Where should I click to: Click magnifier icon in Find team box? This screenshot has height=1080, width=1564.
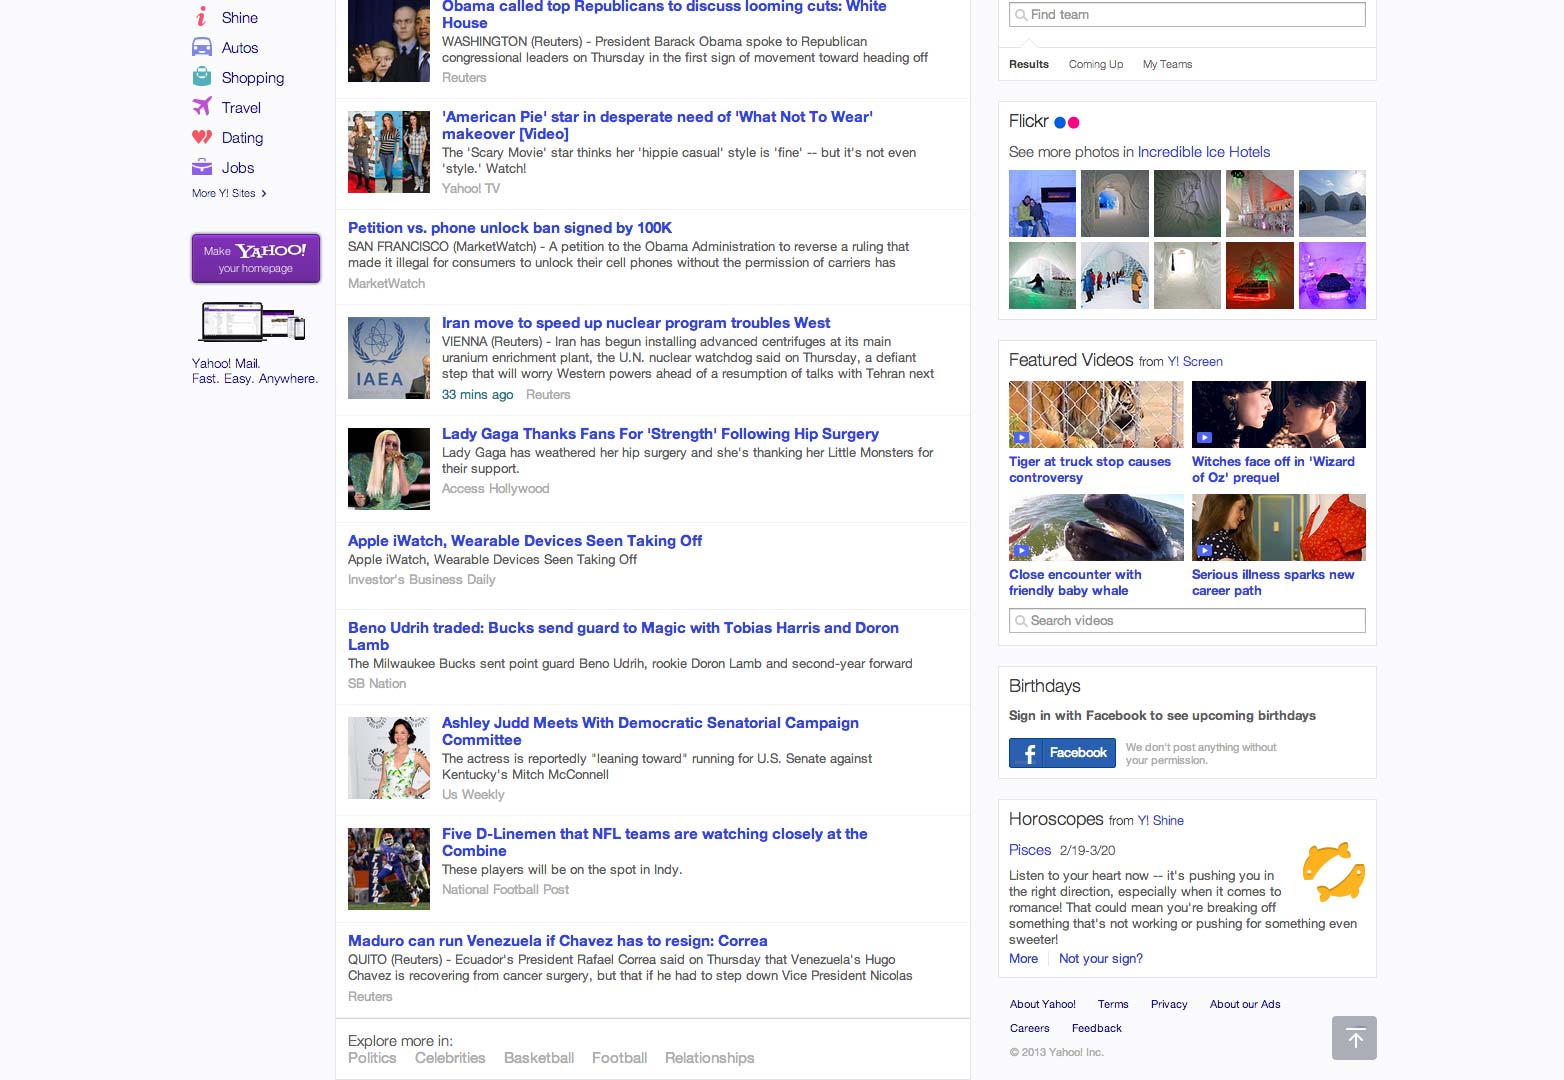pyautogui.click(x=1020, y=15)
